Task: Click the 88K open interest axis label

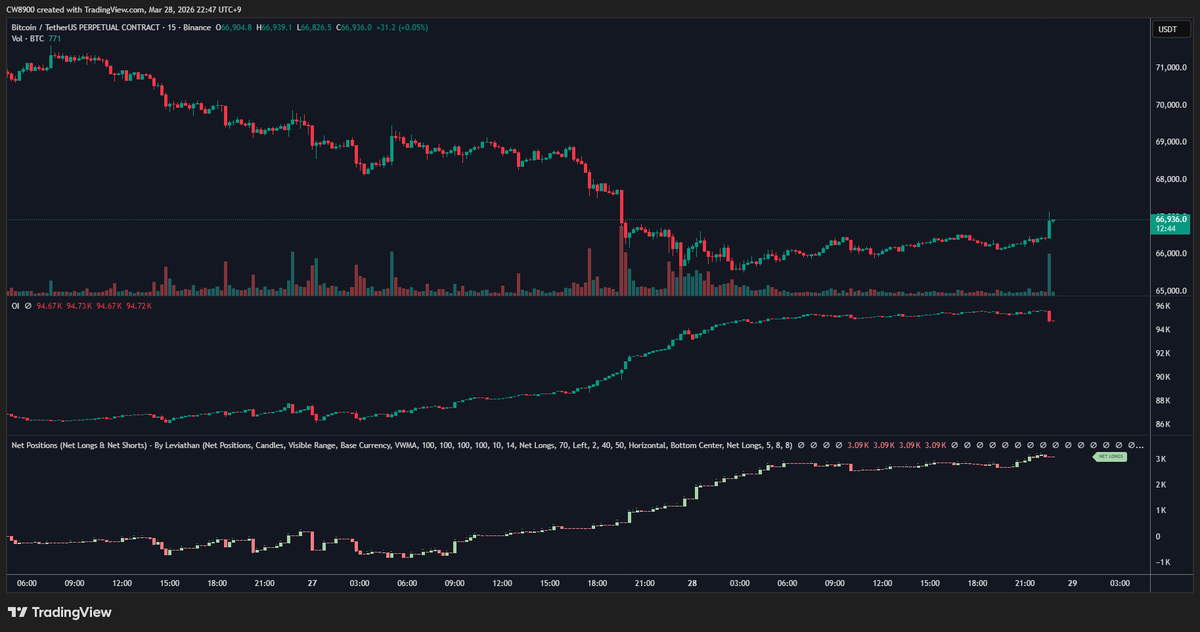Action: point(1163,401)
